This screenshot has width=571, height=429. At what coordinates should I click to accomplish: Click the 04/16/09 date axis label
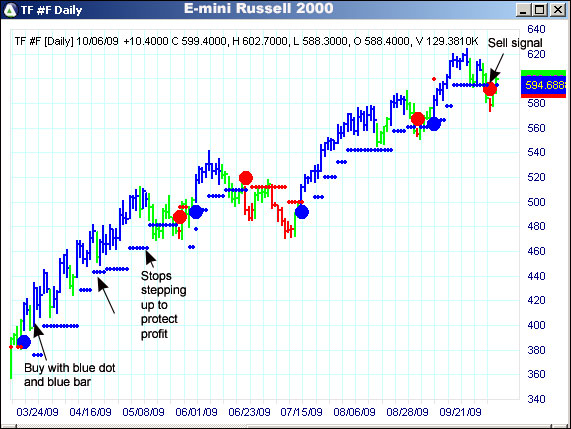click(x=90, y=412)
